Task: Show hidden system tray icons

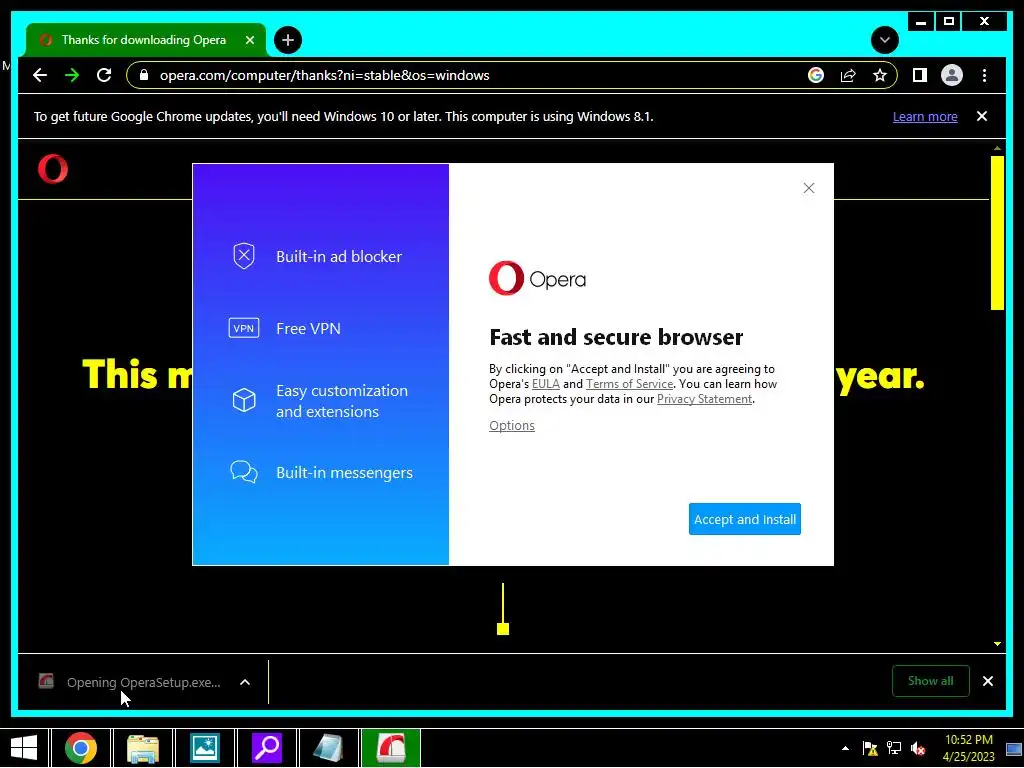Action: 846,748
